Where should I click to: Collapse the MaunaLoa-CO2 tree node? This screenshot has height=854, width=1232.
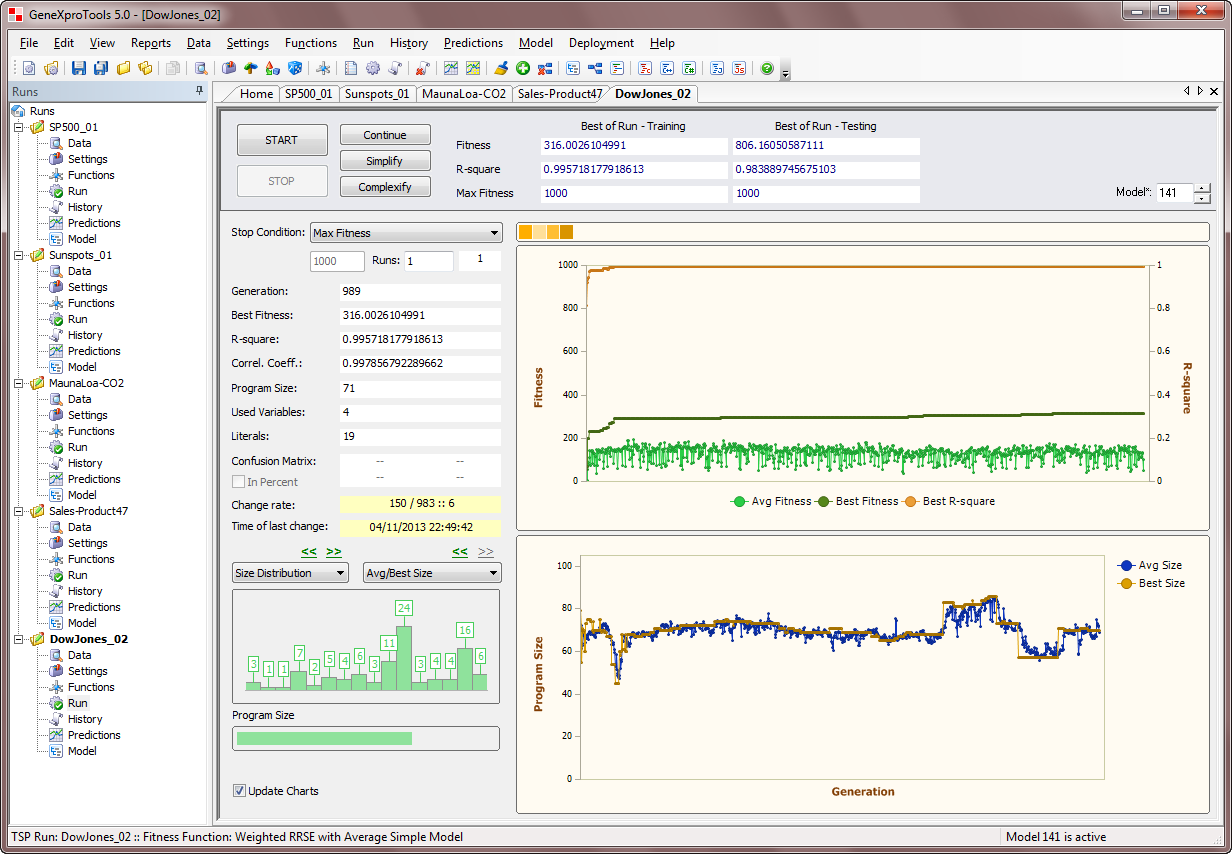tap(18, 383)
